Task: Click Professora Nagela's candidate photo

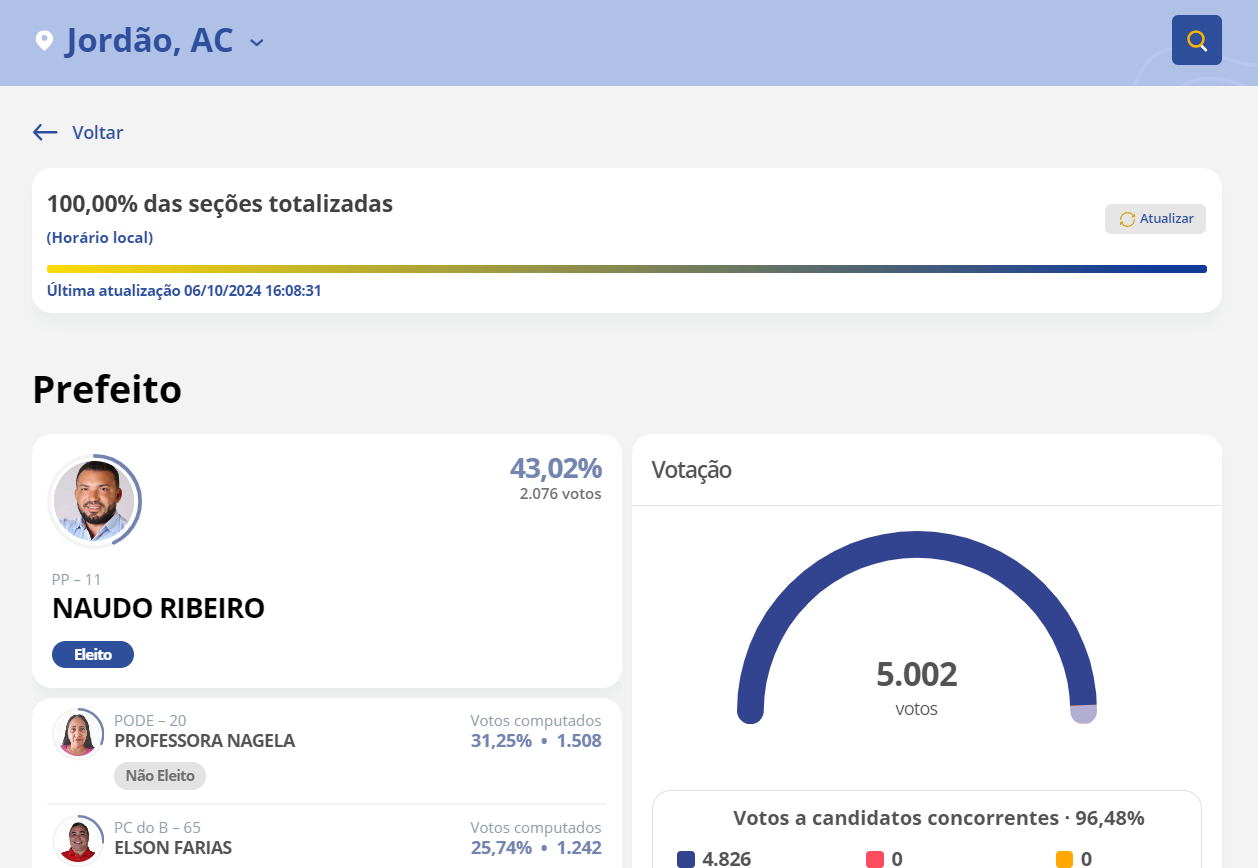Action: [78, 734]
